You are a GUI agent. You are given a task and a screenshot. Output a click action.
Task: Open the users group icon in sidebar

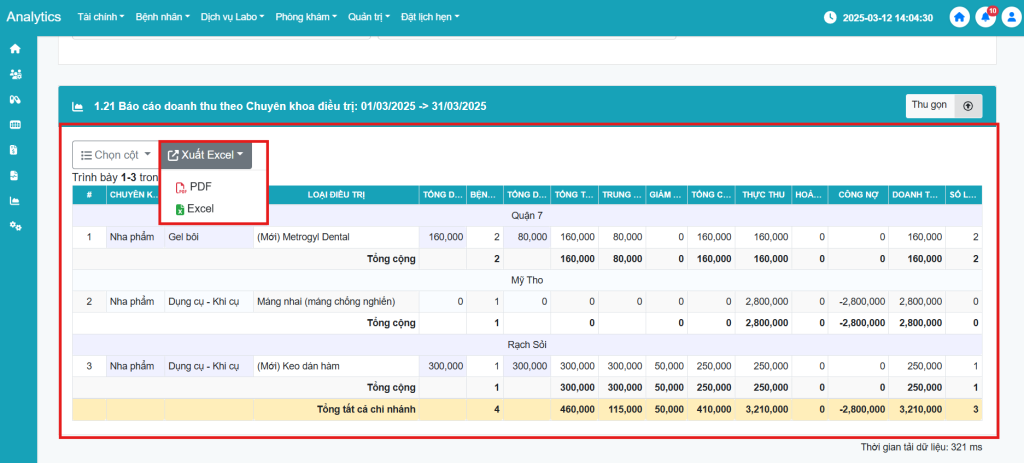[15, 74]
